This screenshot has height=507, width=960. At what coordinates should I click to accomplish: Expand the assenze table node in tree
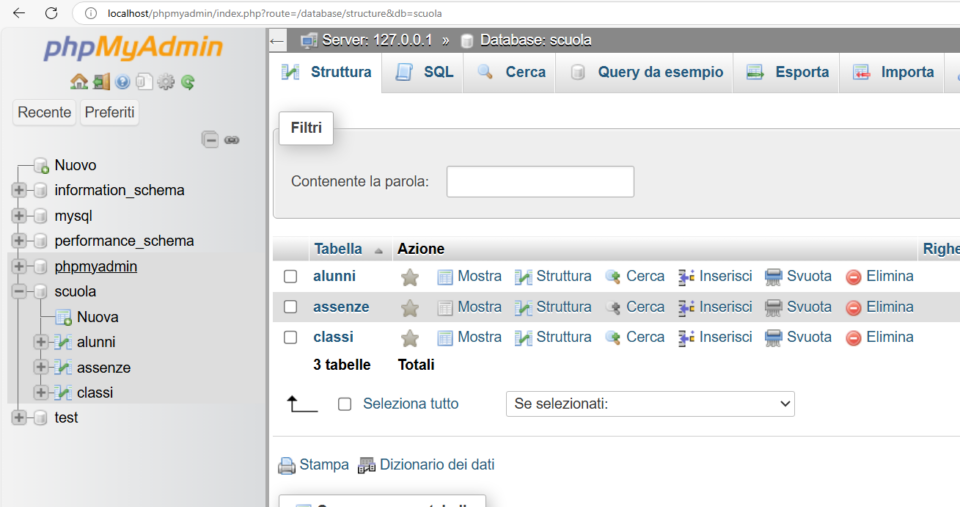pyautogui.click(x=41, y=367)
